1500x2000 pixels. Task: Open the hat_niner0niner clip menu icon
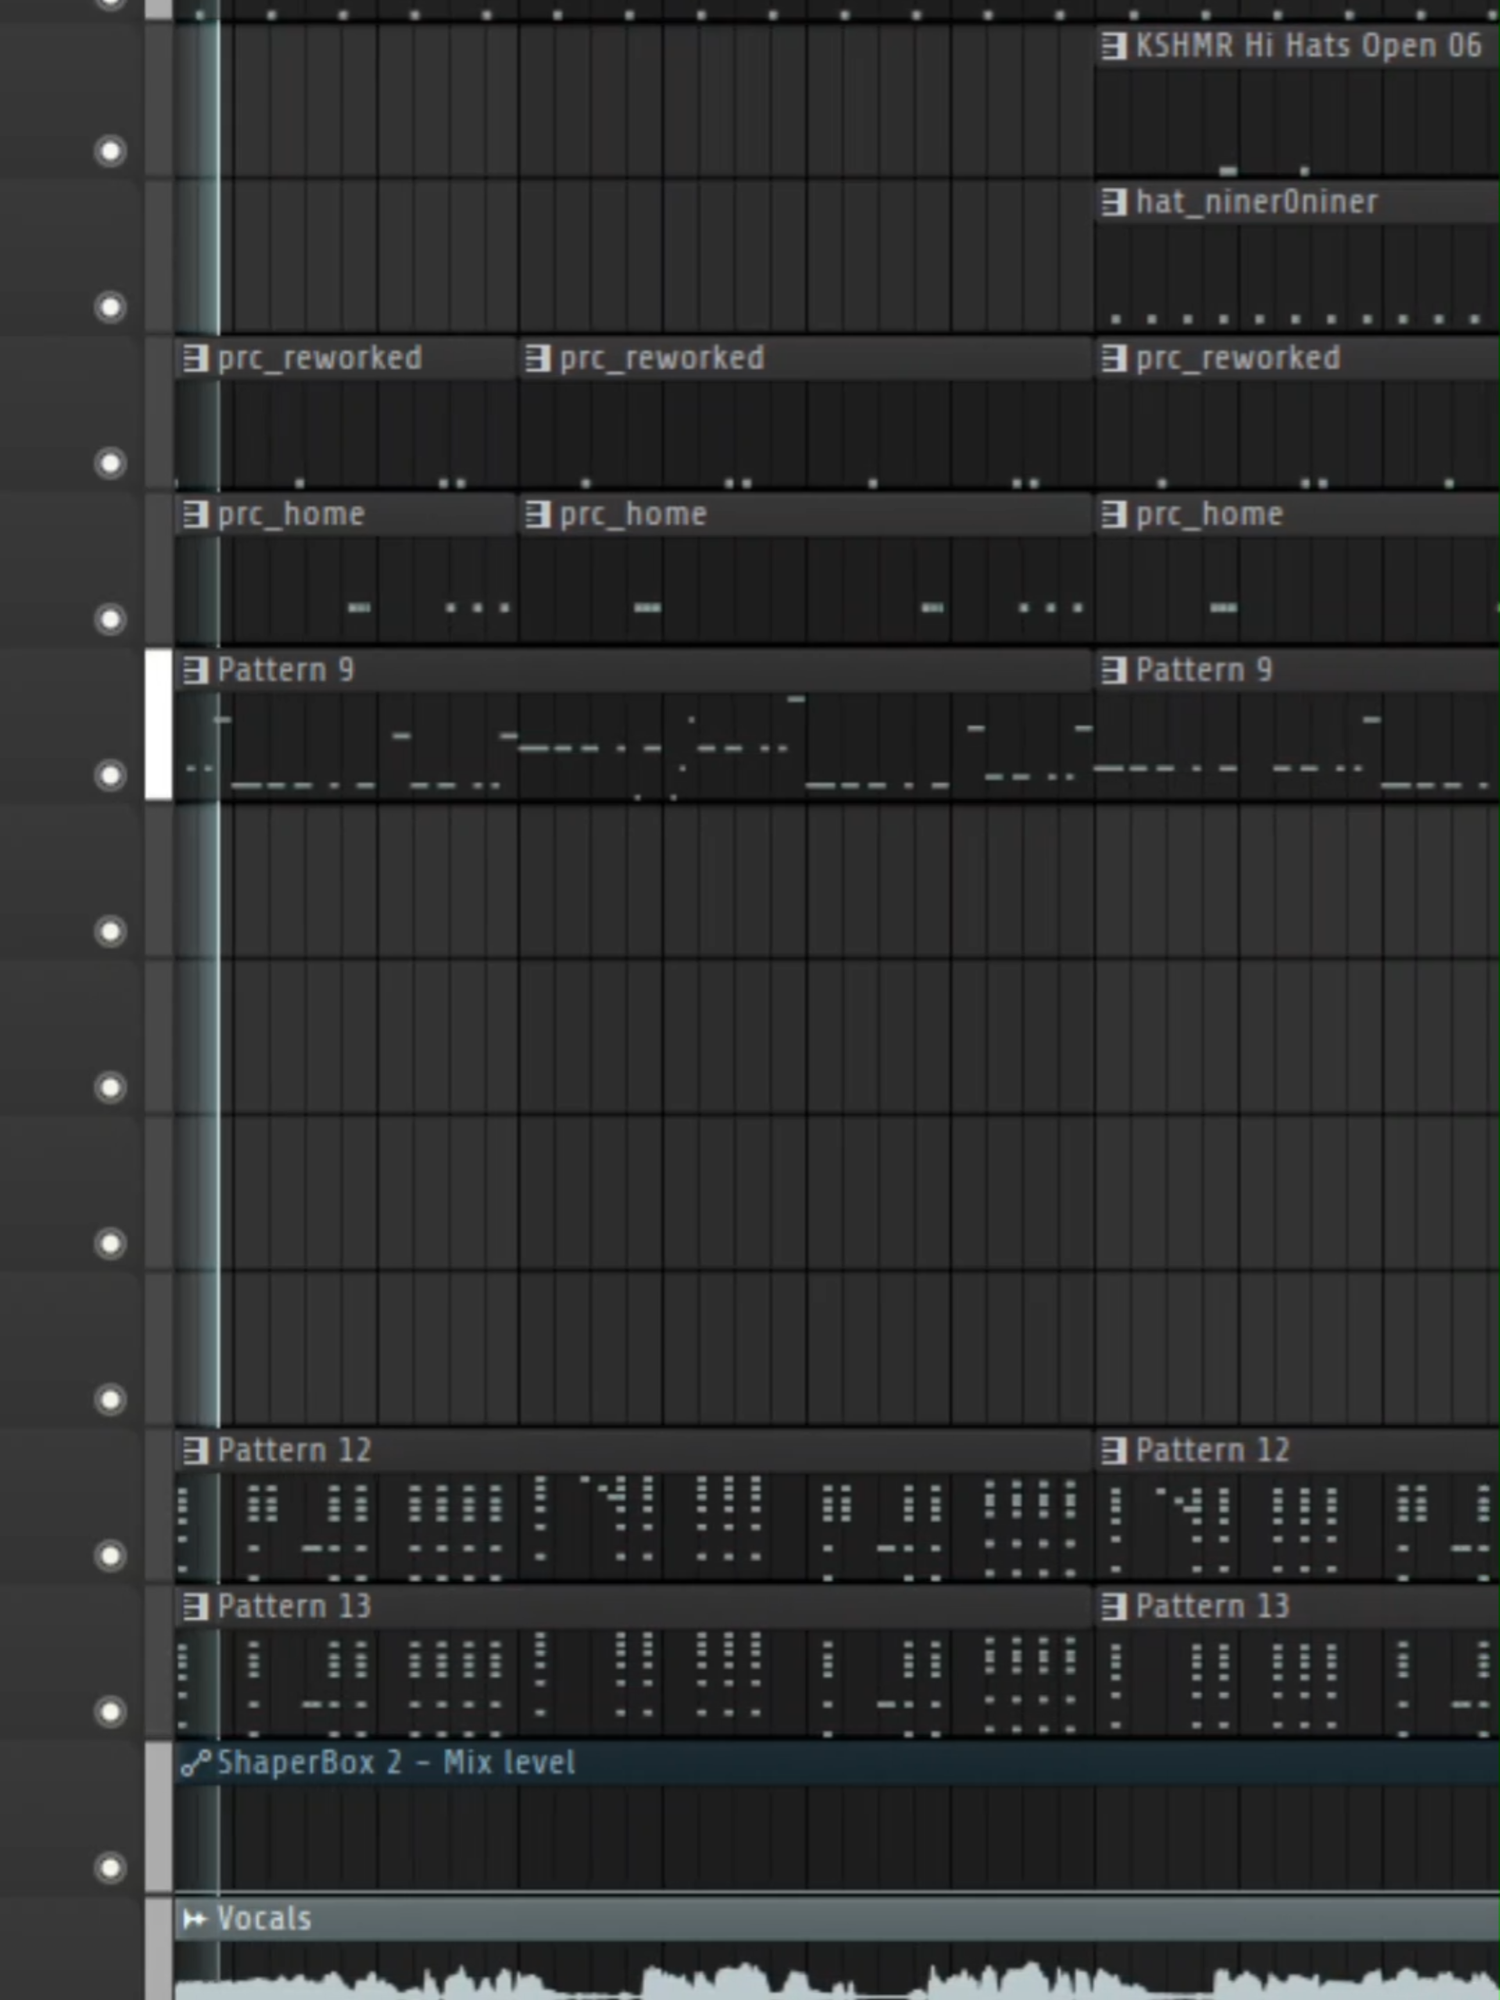1113,202
